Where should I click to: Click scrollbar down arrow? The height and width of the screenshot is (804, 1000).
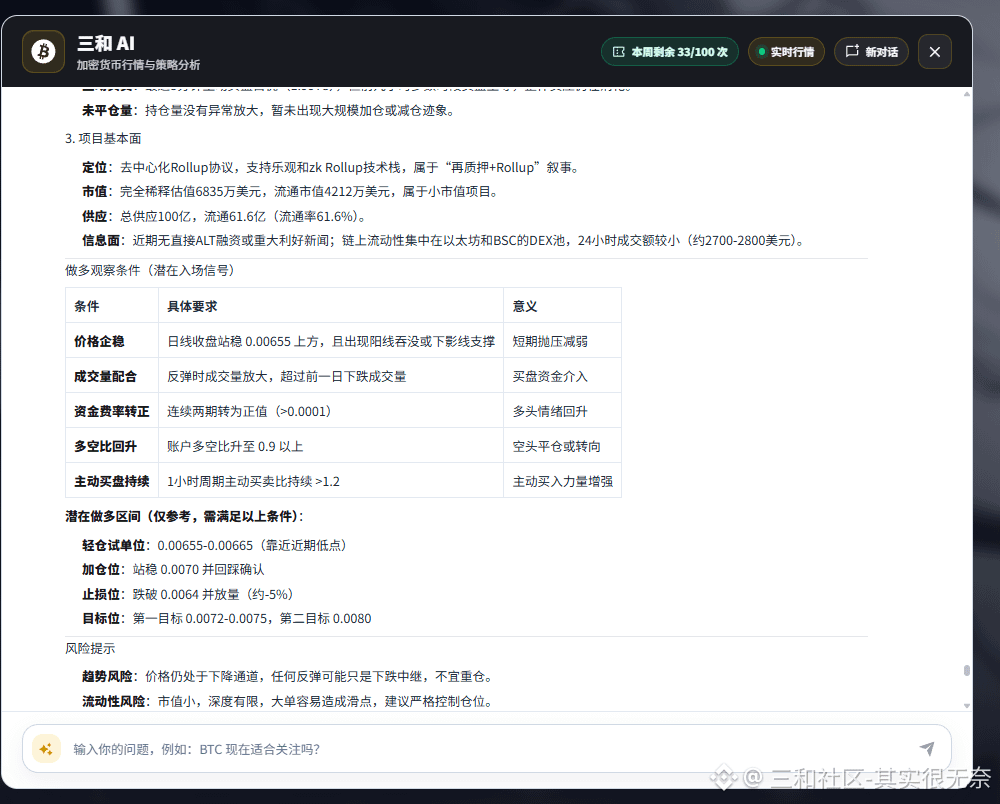click(x=967, y=706)
